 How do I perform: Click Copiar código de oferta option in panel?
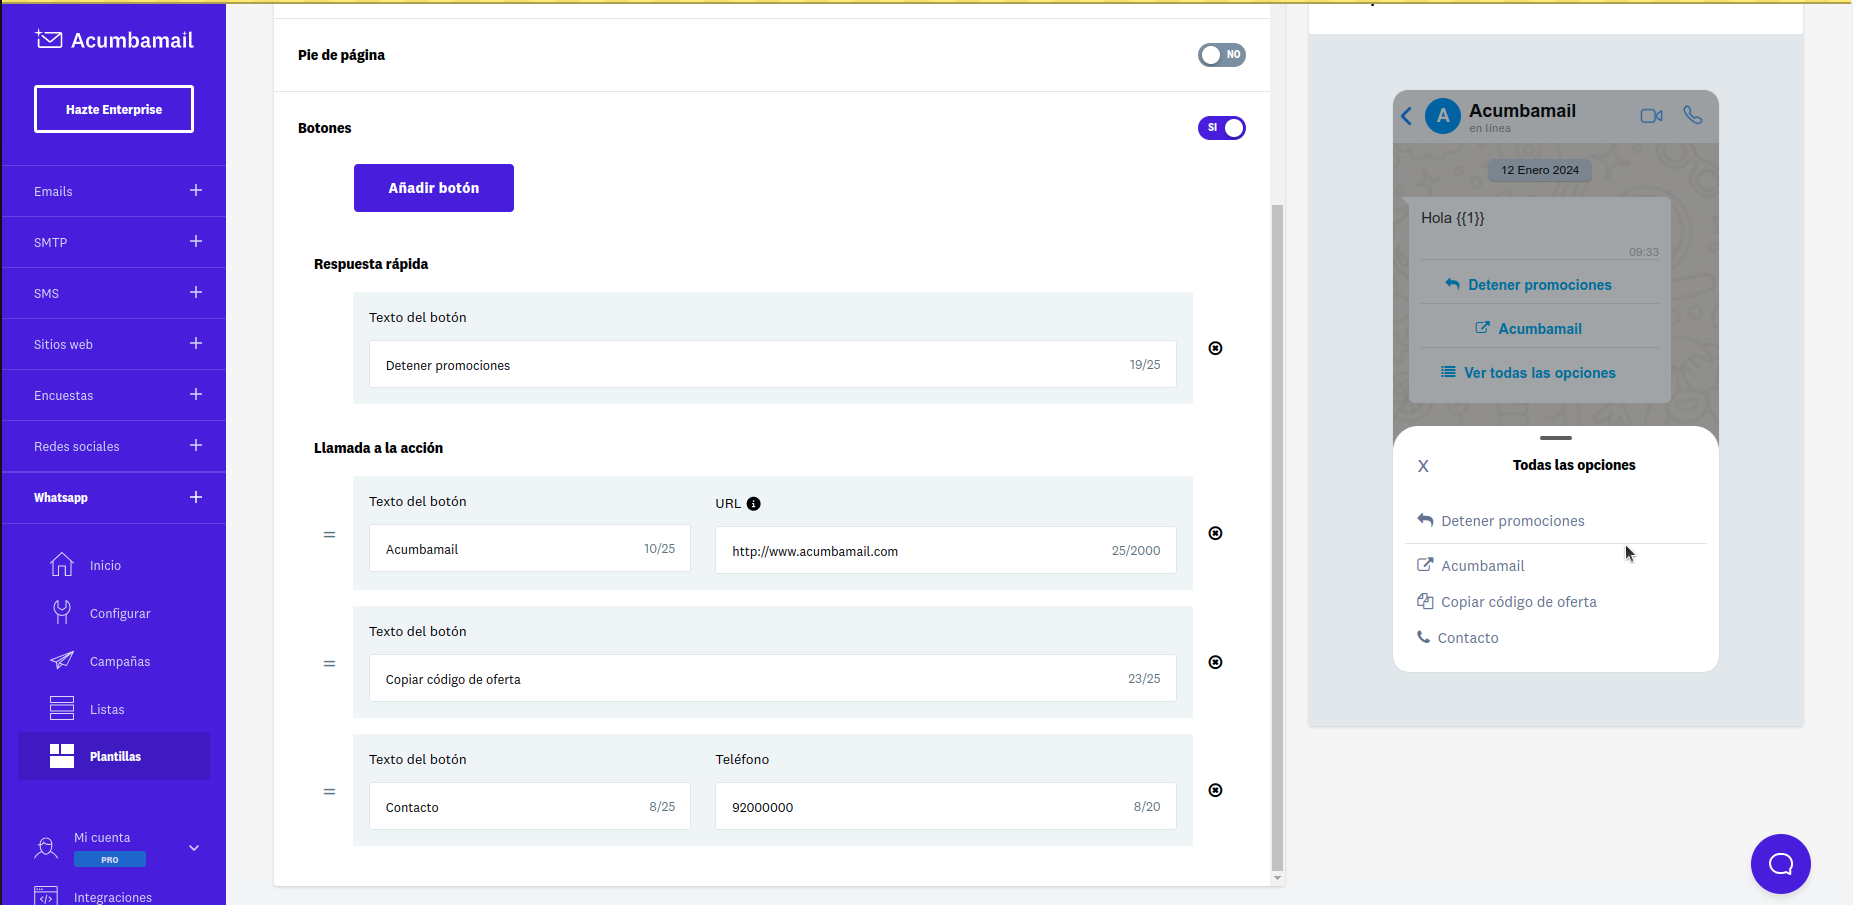pyautogui.click(x=1507, y=602)
